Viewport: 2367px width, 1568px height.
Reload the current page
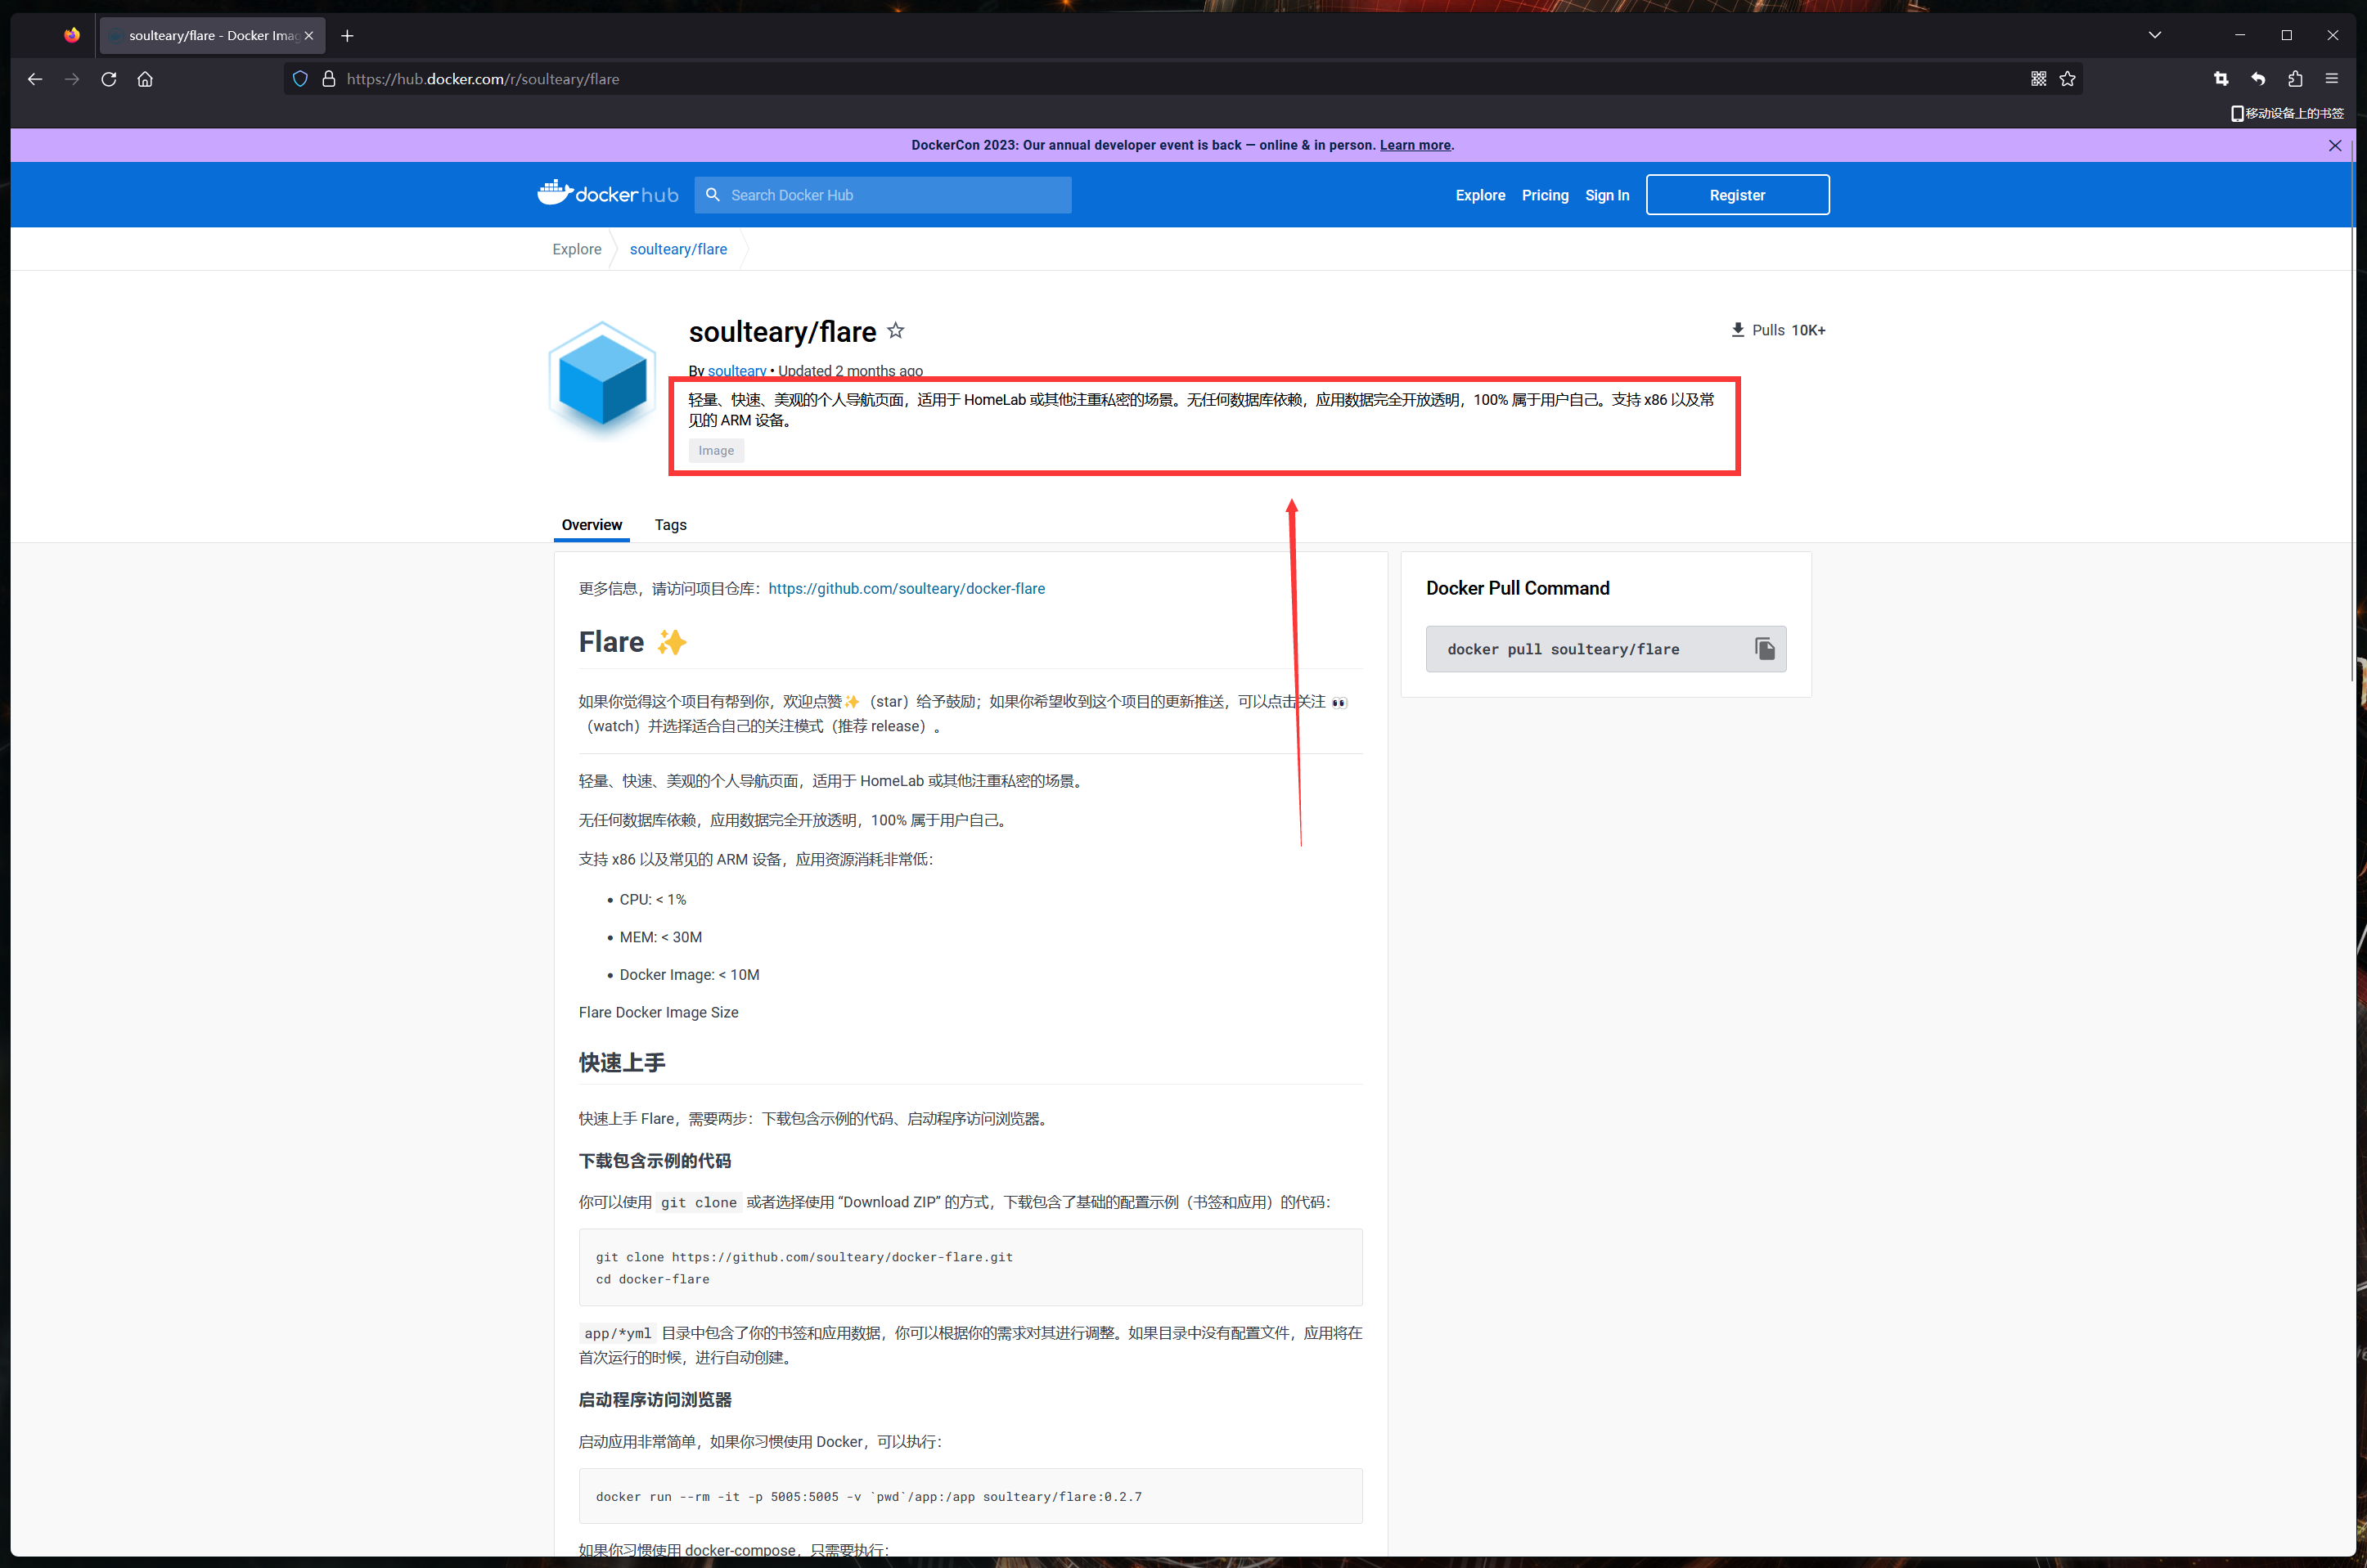click(x=109, y=79)
